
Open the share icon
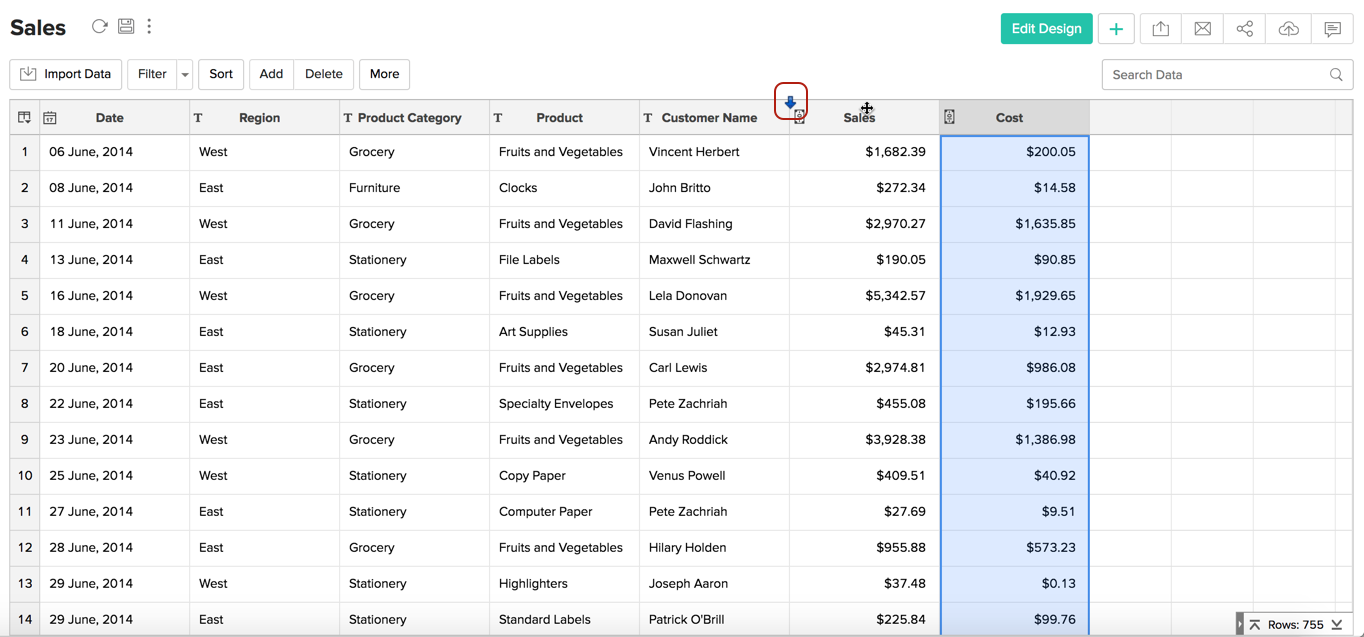pyautogui.click(x=1244, y=29)
